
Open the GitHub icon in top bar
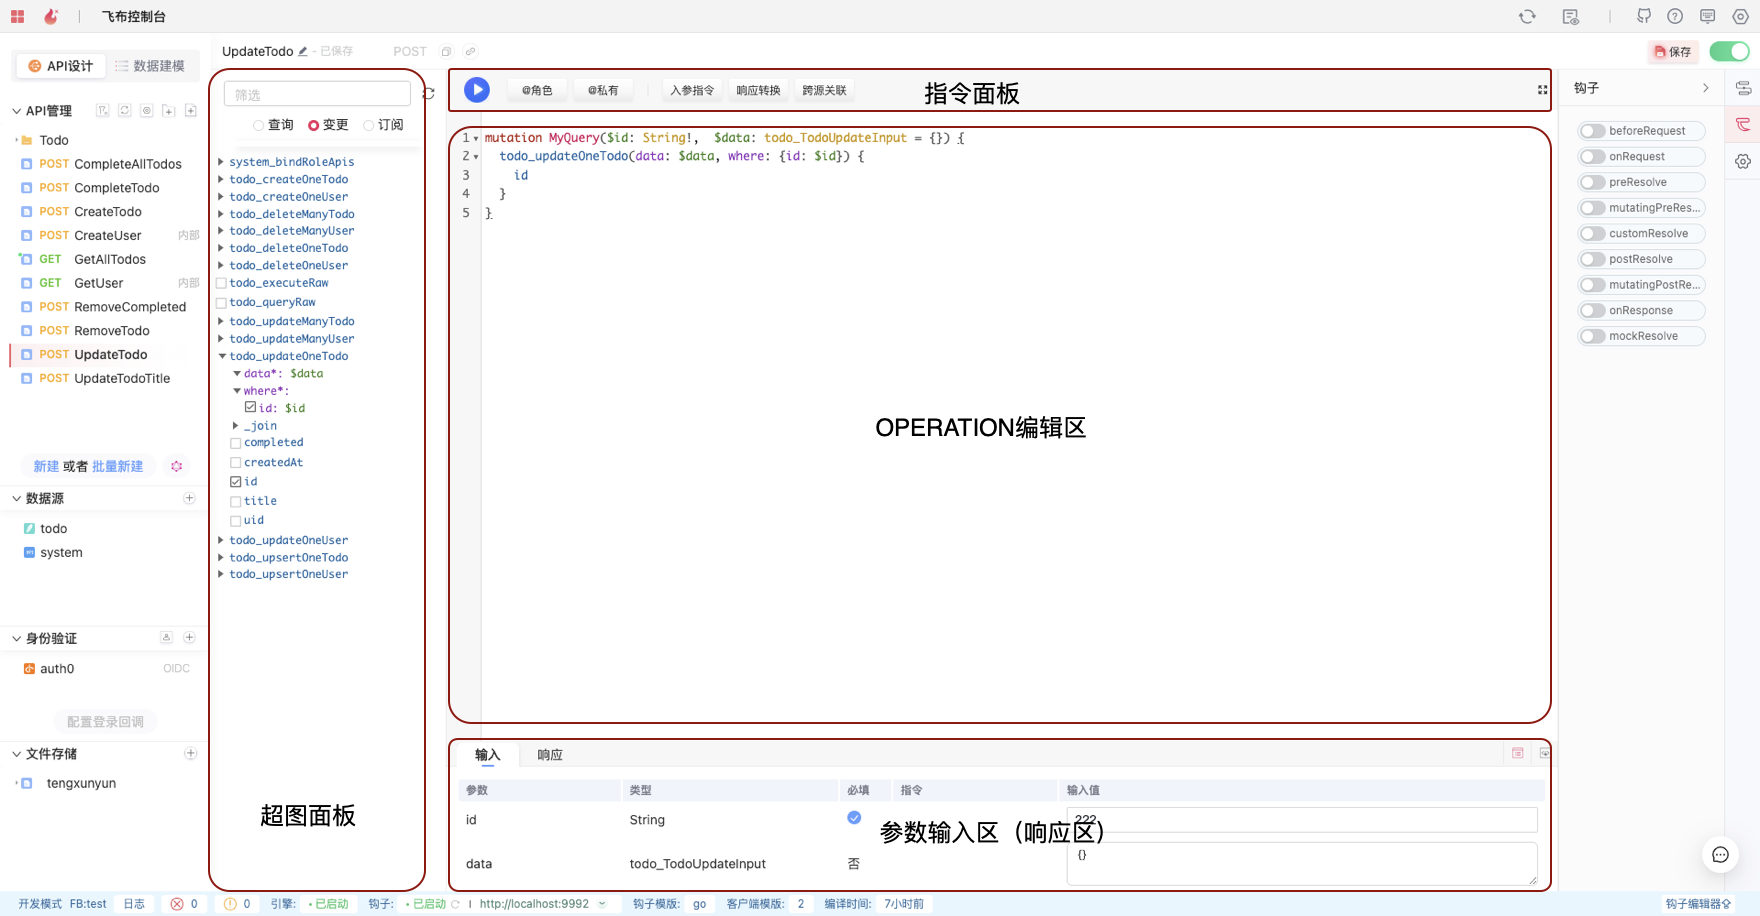pyautogui.click(x=1643, y=16)
